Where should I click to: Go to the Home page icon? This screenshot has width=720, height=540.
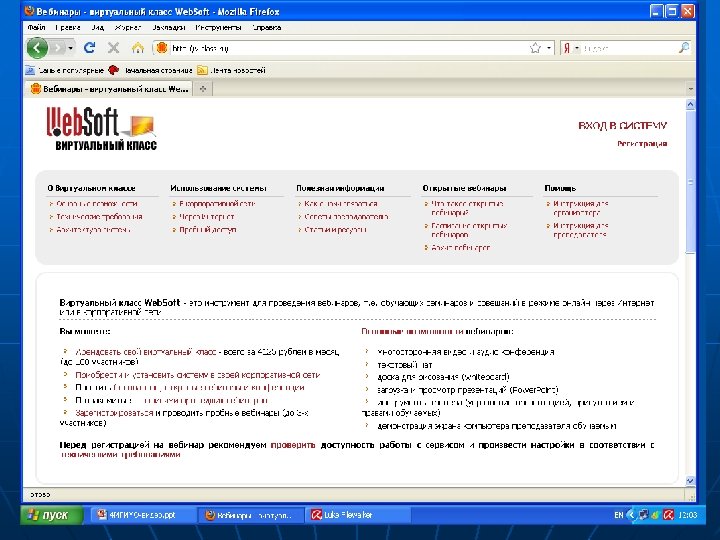pyautogui.click(x=138, y=48)
